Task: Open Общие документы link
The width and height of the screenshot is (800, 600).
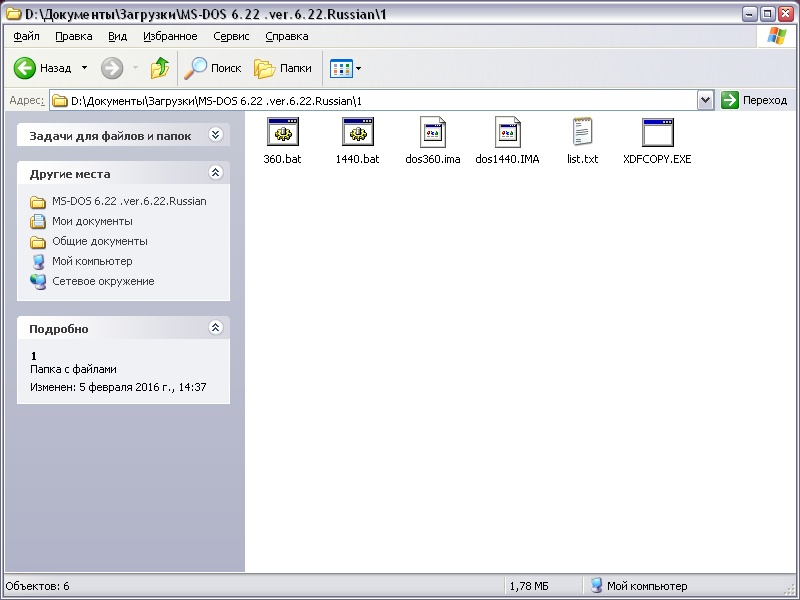Action: click(x=100, y=241)
